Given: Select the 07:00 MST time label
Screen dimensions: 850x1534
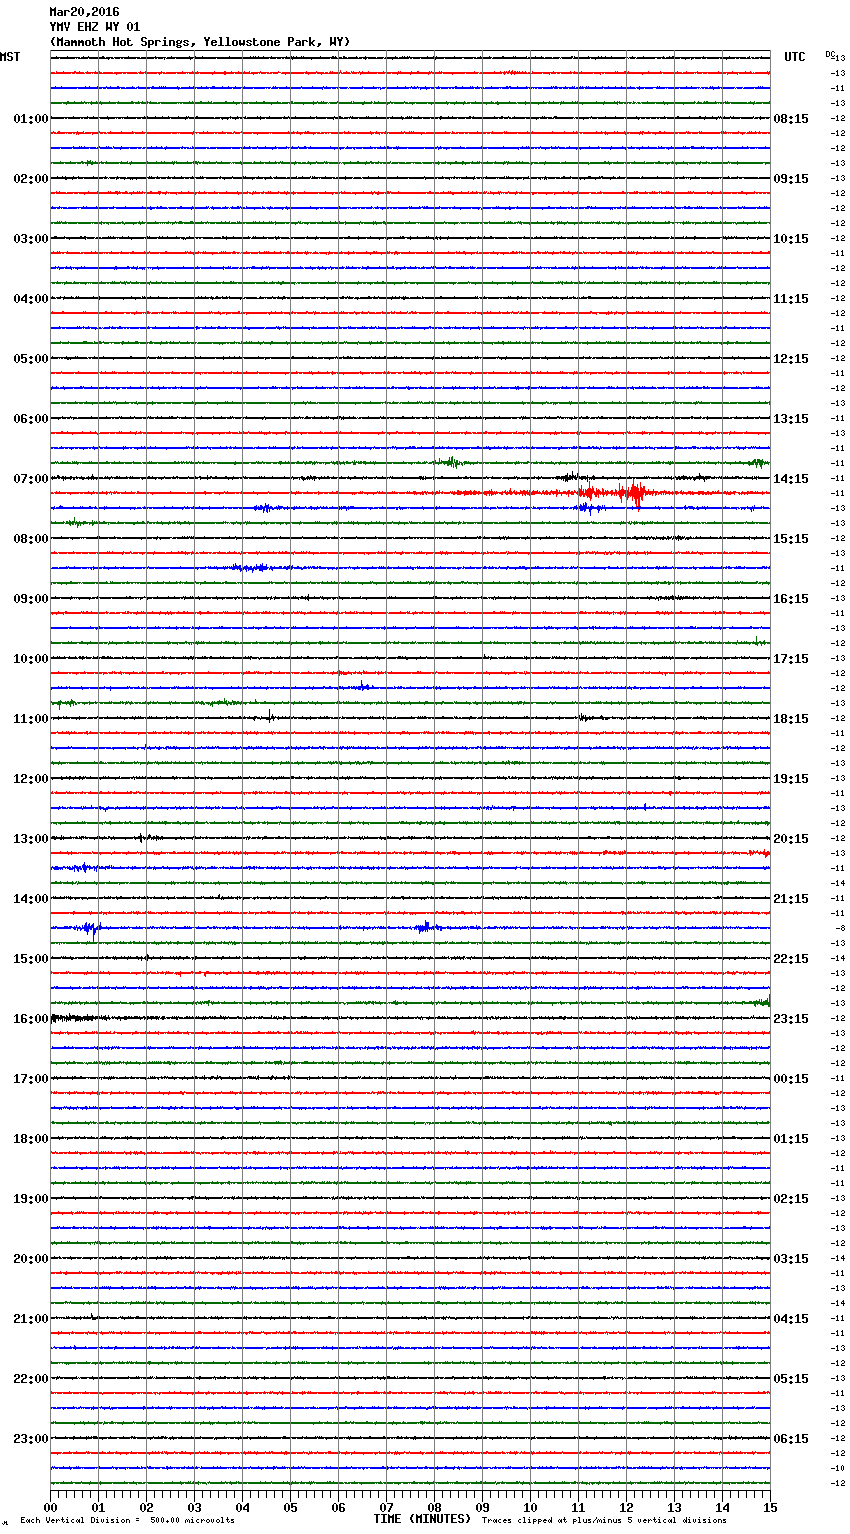Looking at the screenshot, I should 31,479.
